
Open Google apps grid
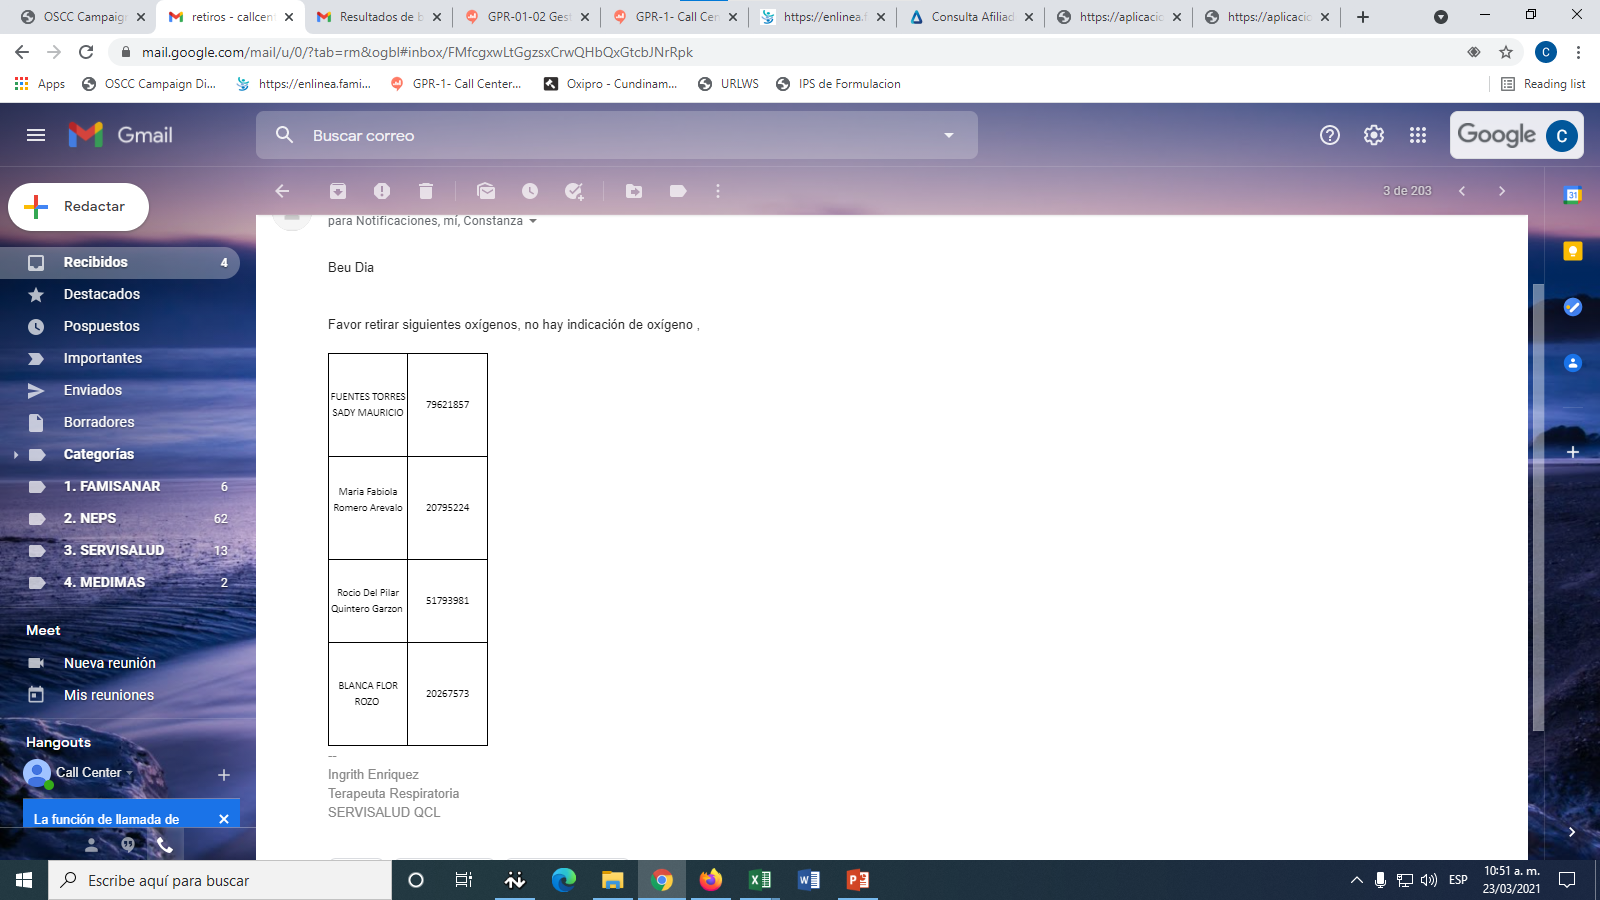(1418, 135)
